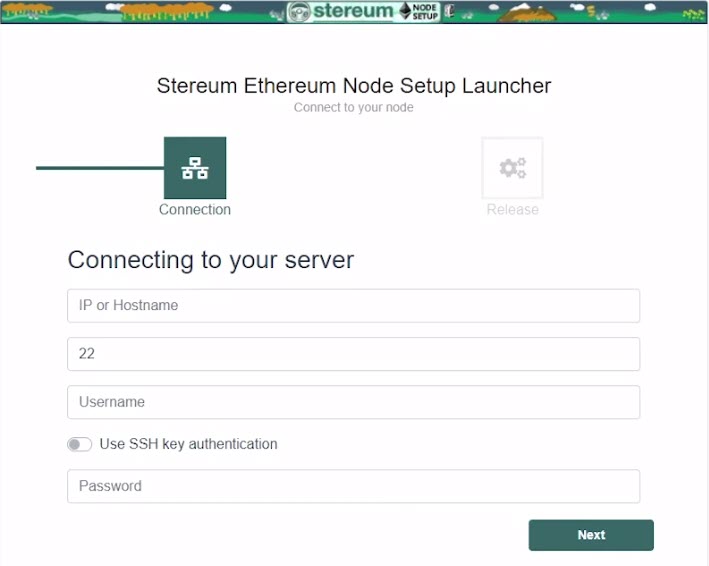Click the Next button
Screen dimensions: 709x566
tap(591, 535)
